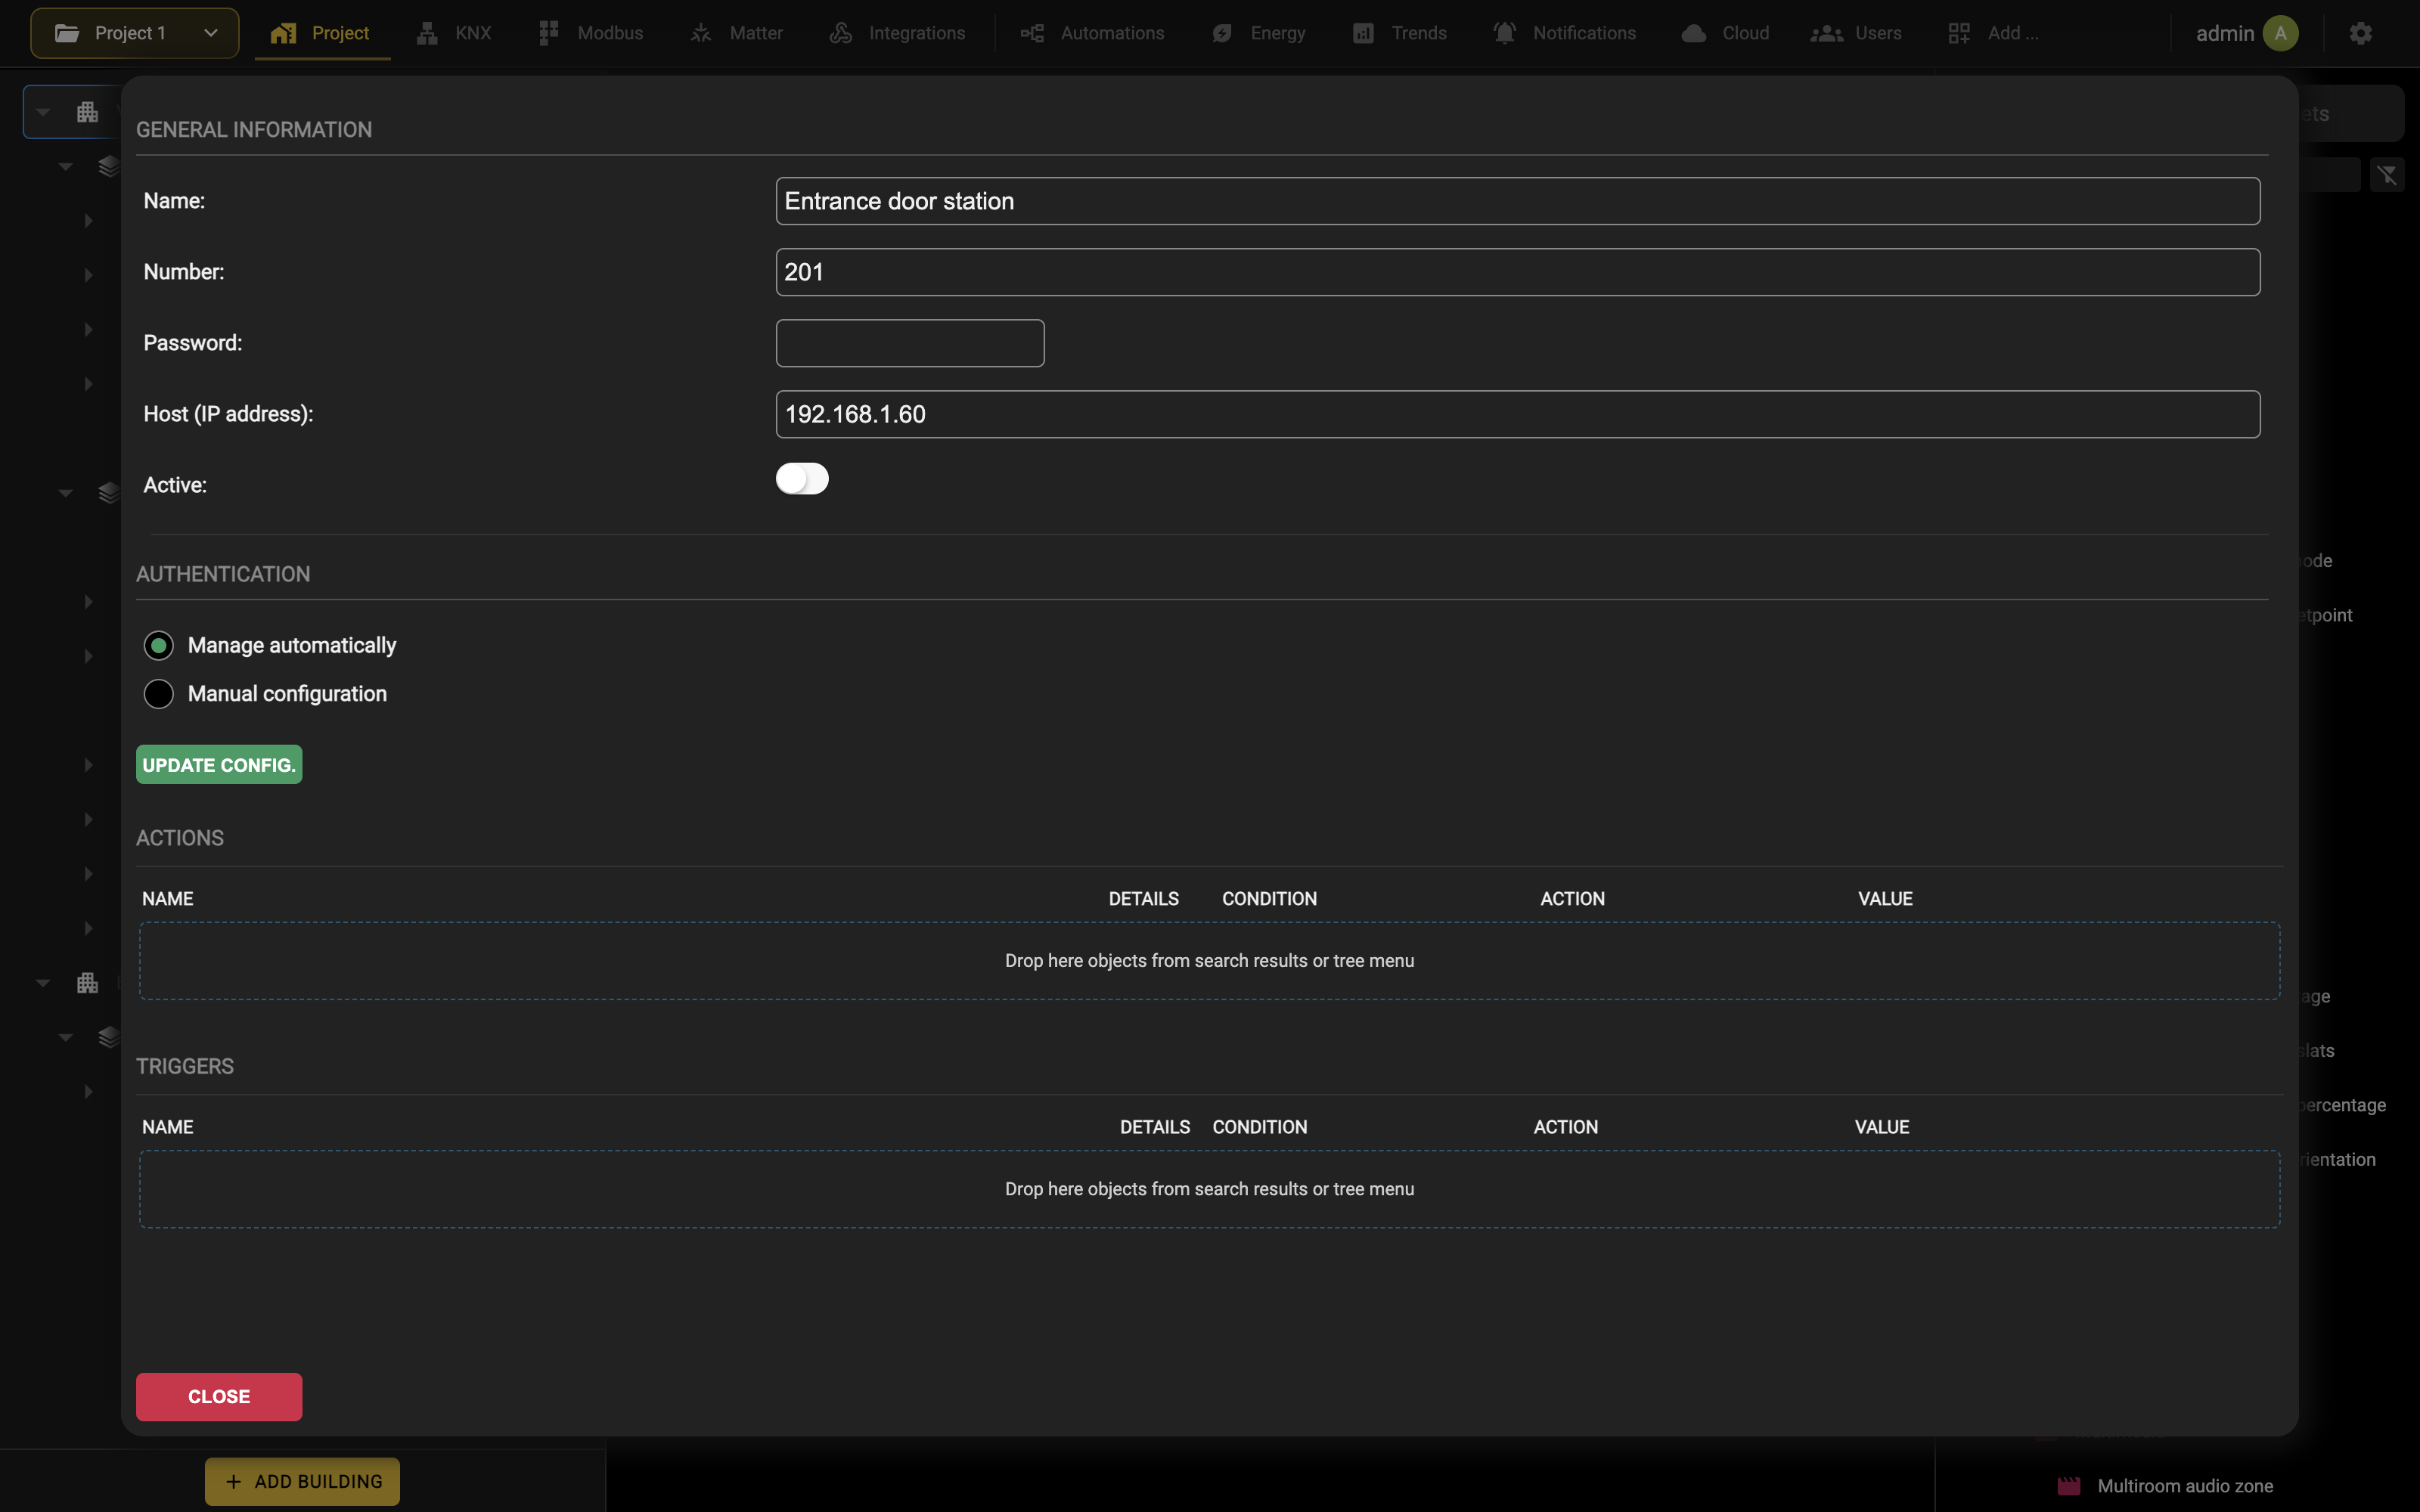The width and height of the screenshot is (2420, 1512).
Task: Click the Name input field
Action: coord(1517,201)
